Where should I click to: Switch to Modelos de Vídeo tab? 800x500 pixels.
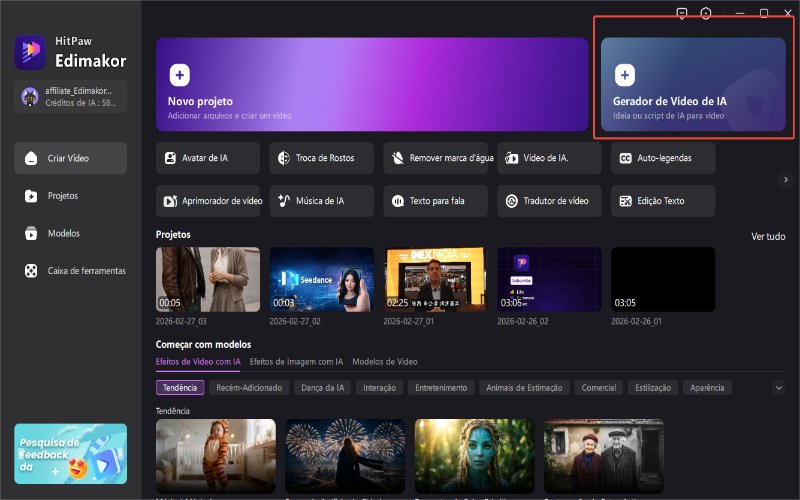point(385,362)
